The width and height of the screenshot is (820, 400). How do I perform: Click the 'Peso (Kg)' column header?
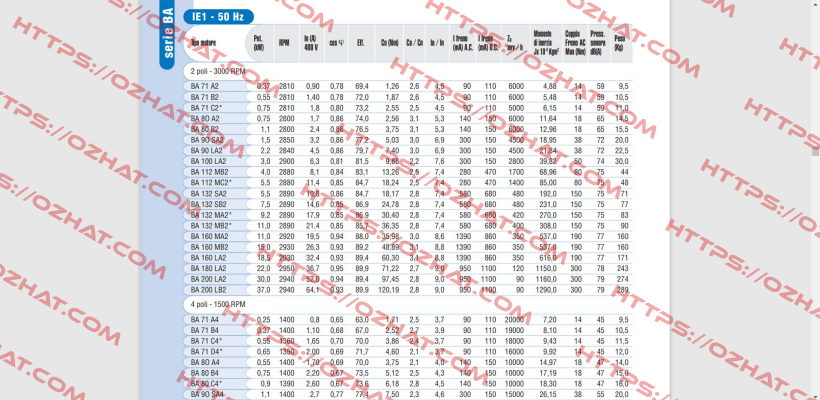coord(619,43)
